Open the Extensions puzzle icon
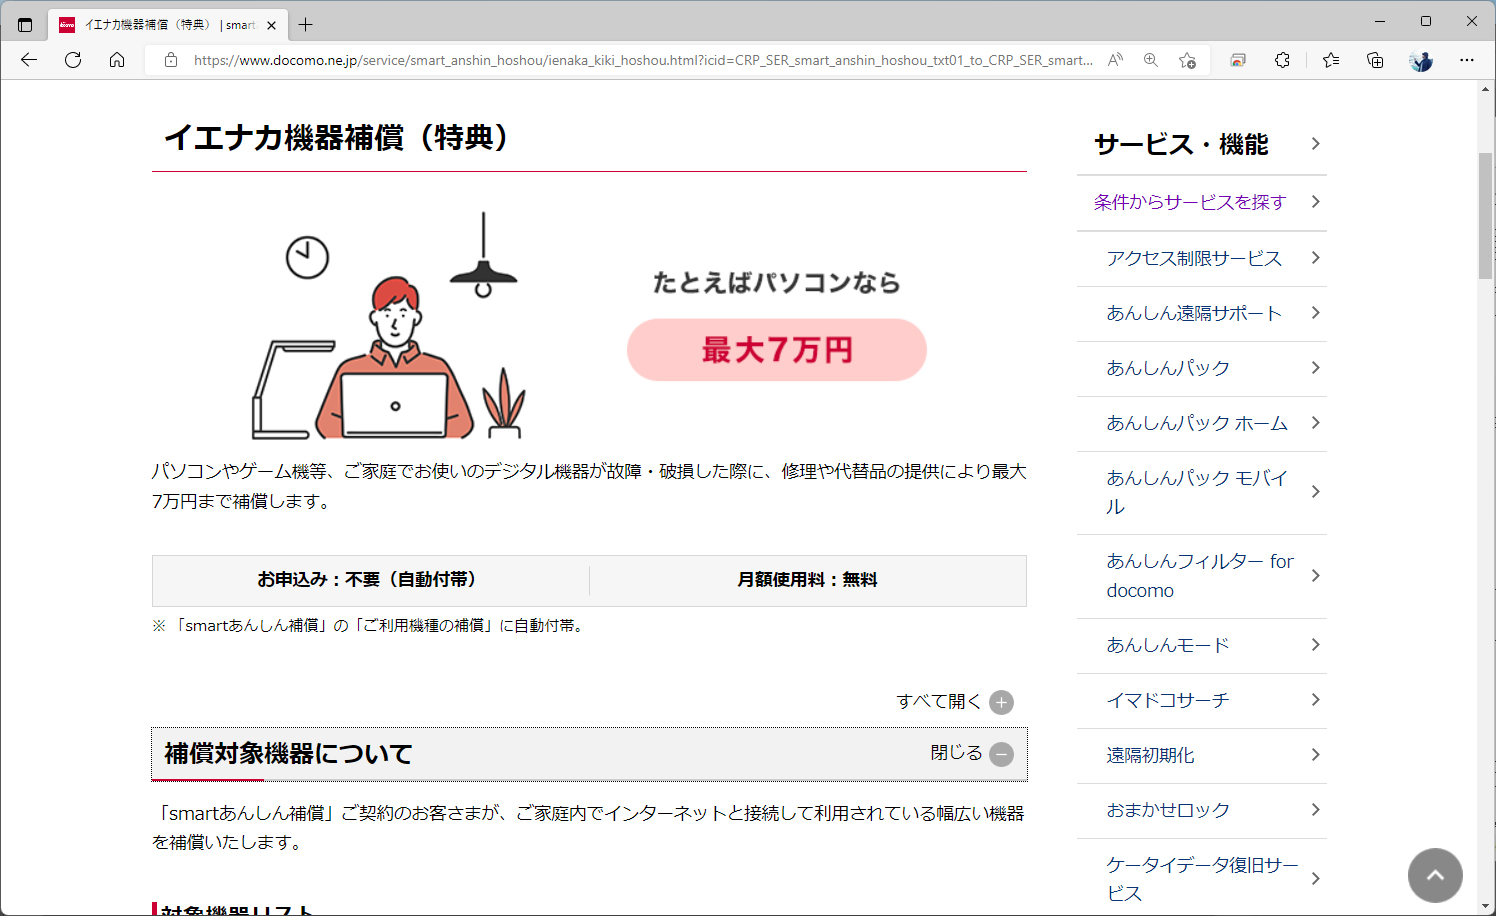 click(x=1282, y=60)
